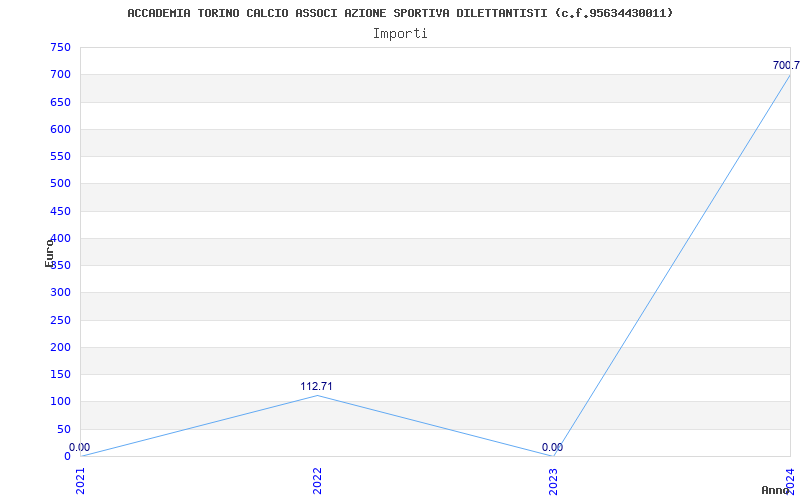Click the 300 y-axis value
The height and width of the screenshot is (500, 800).
[x=60, y=292]
